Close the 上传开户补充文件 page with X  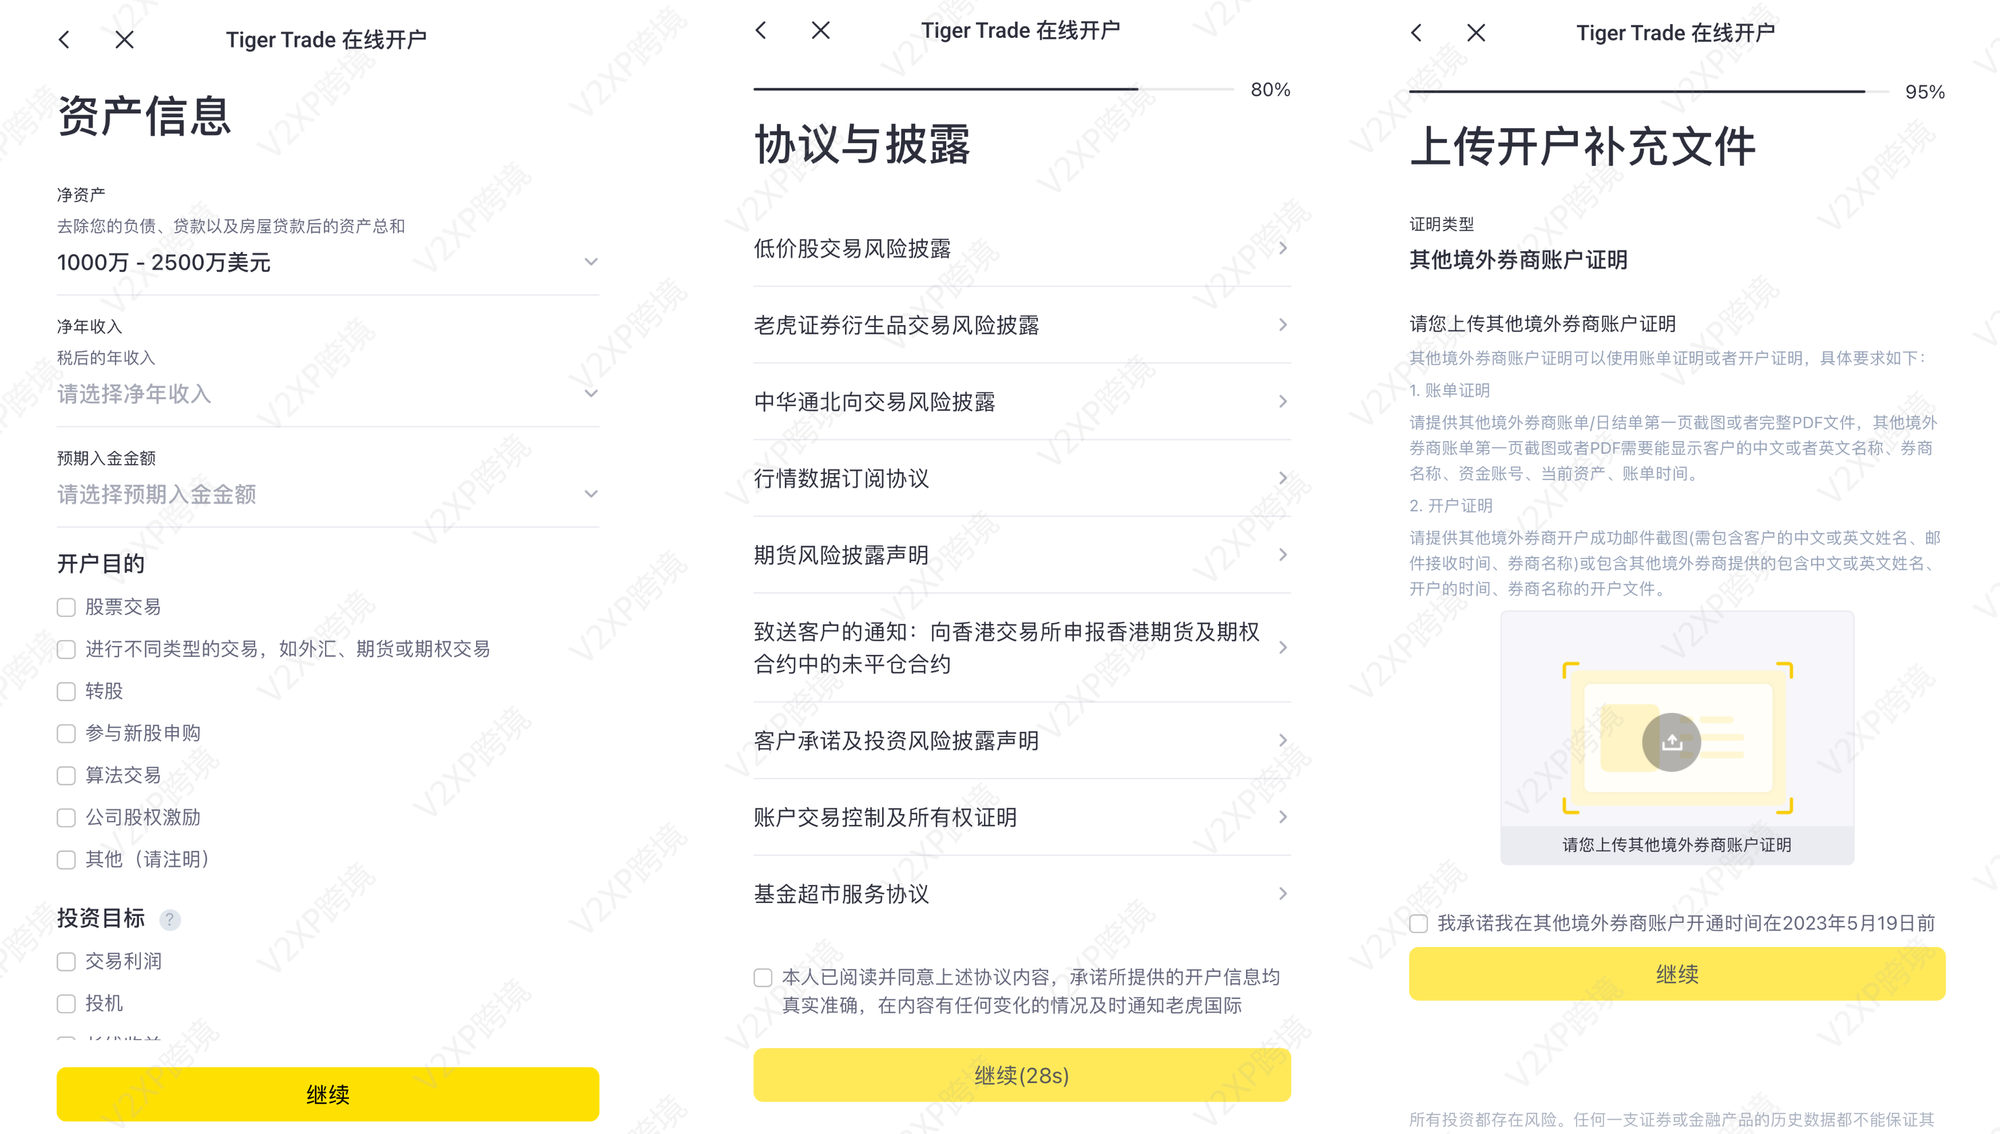tap(1476, 33)
